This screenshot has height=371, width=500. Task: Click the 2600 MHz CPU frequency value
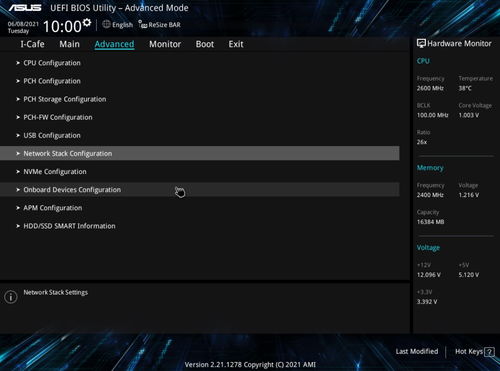(430, 88)
